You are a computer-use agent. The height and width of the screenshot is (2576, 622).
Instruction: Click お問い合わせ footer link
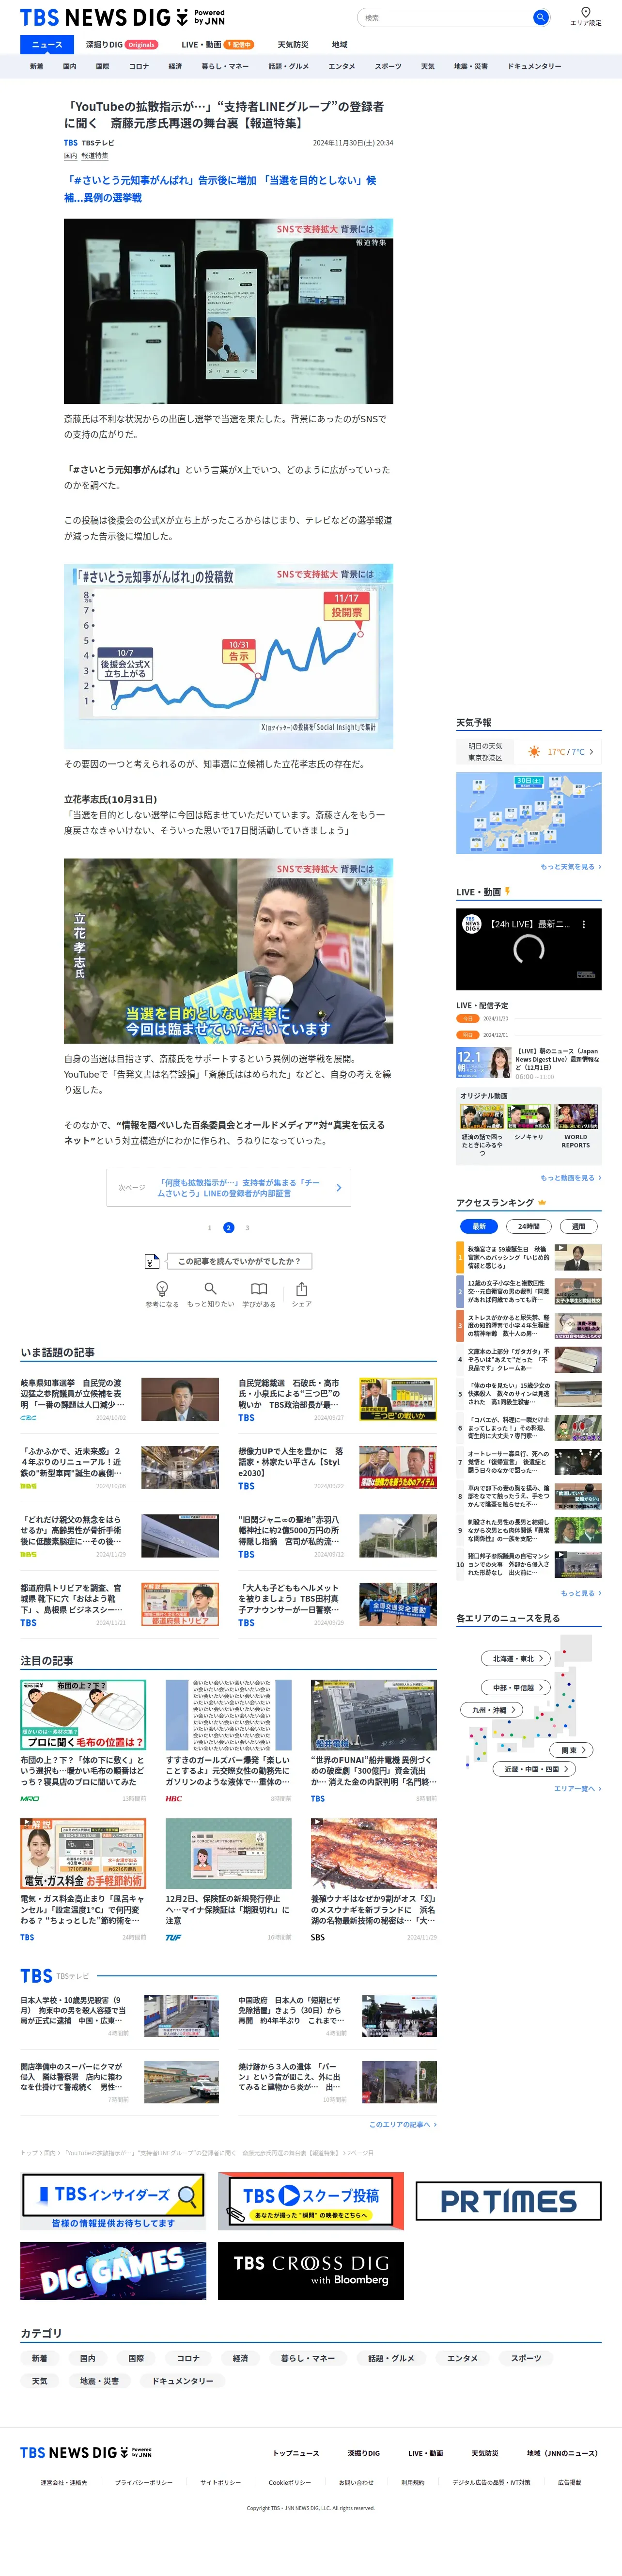[x=356, y=2482]
